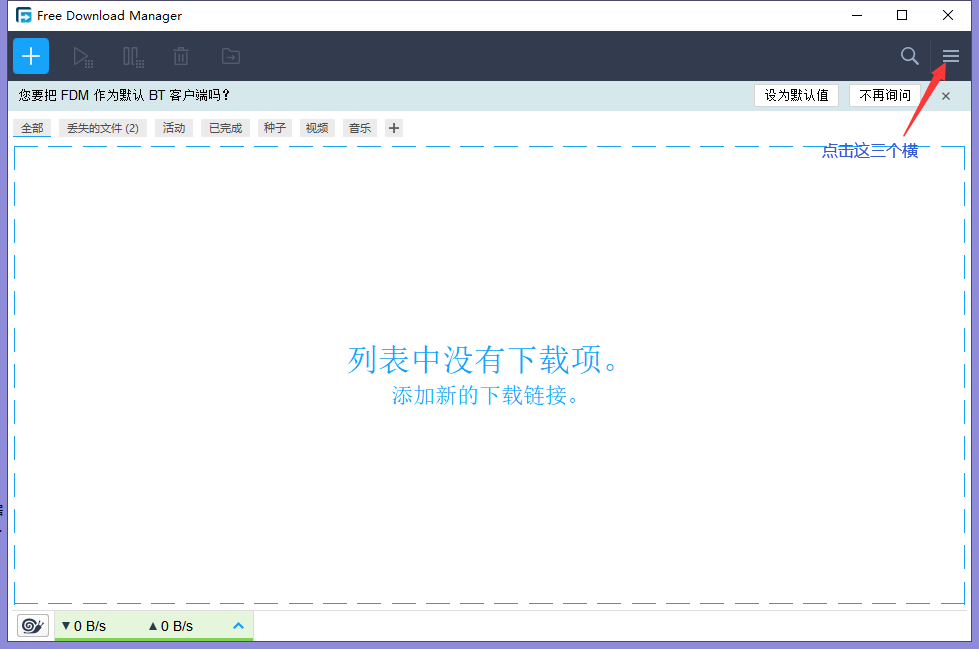Add a new tag with plus button
Screen dimensions: 979x649
[x=394, y=128]
